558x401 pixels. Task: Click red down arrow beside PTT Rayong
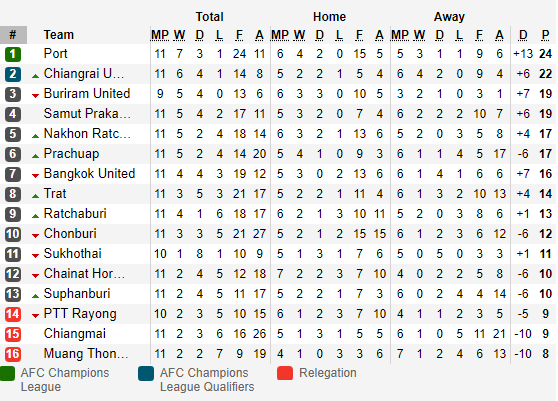[35, 315]
